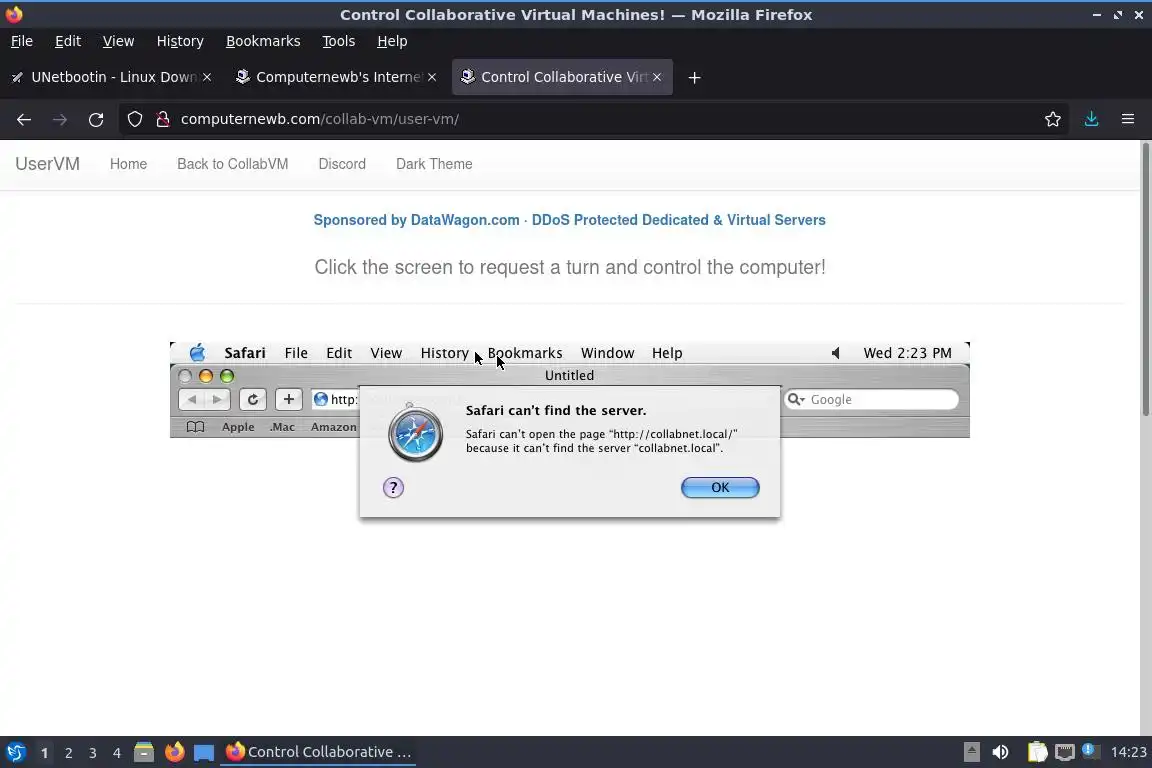1152x768 pixels.
Task: Open the Firefox downloads panel
Action: [x=1091, y=119]
